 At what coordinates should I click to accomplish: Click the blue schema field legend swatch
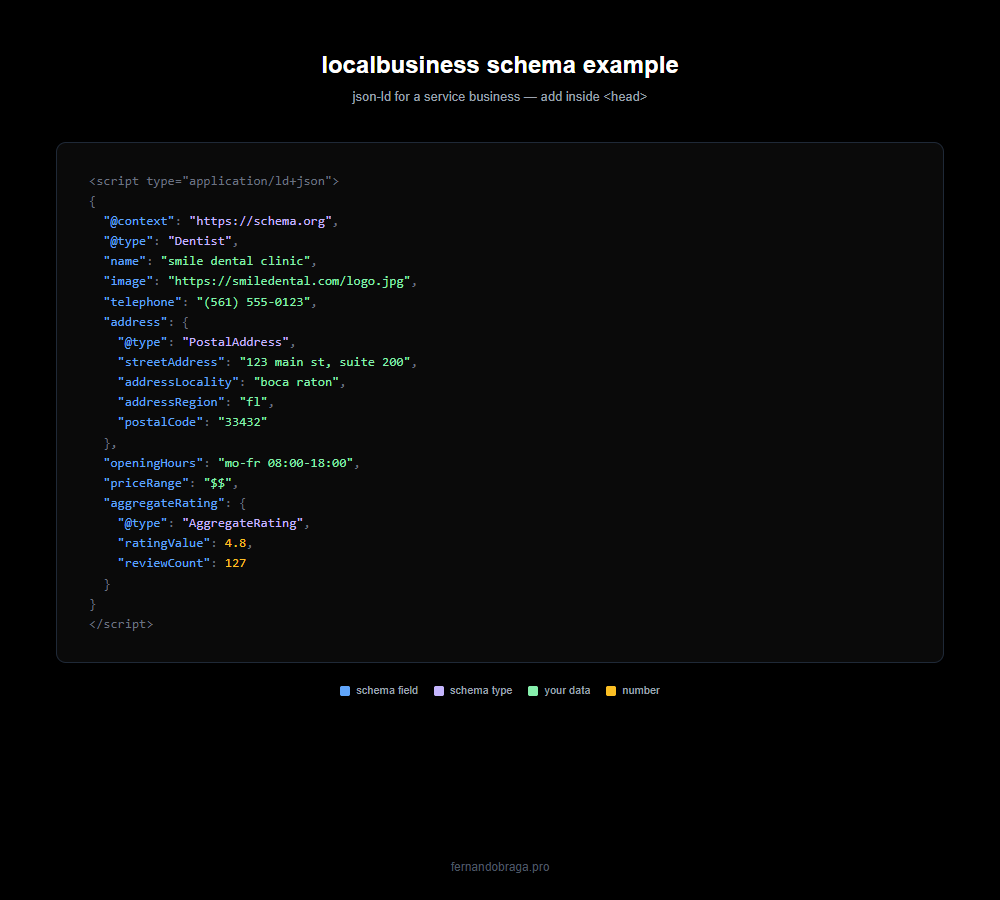pyautogui.click(x=345, y=691)
